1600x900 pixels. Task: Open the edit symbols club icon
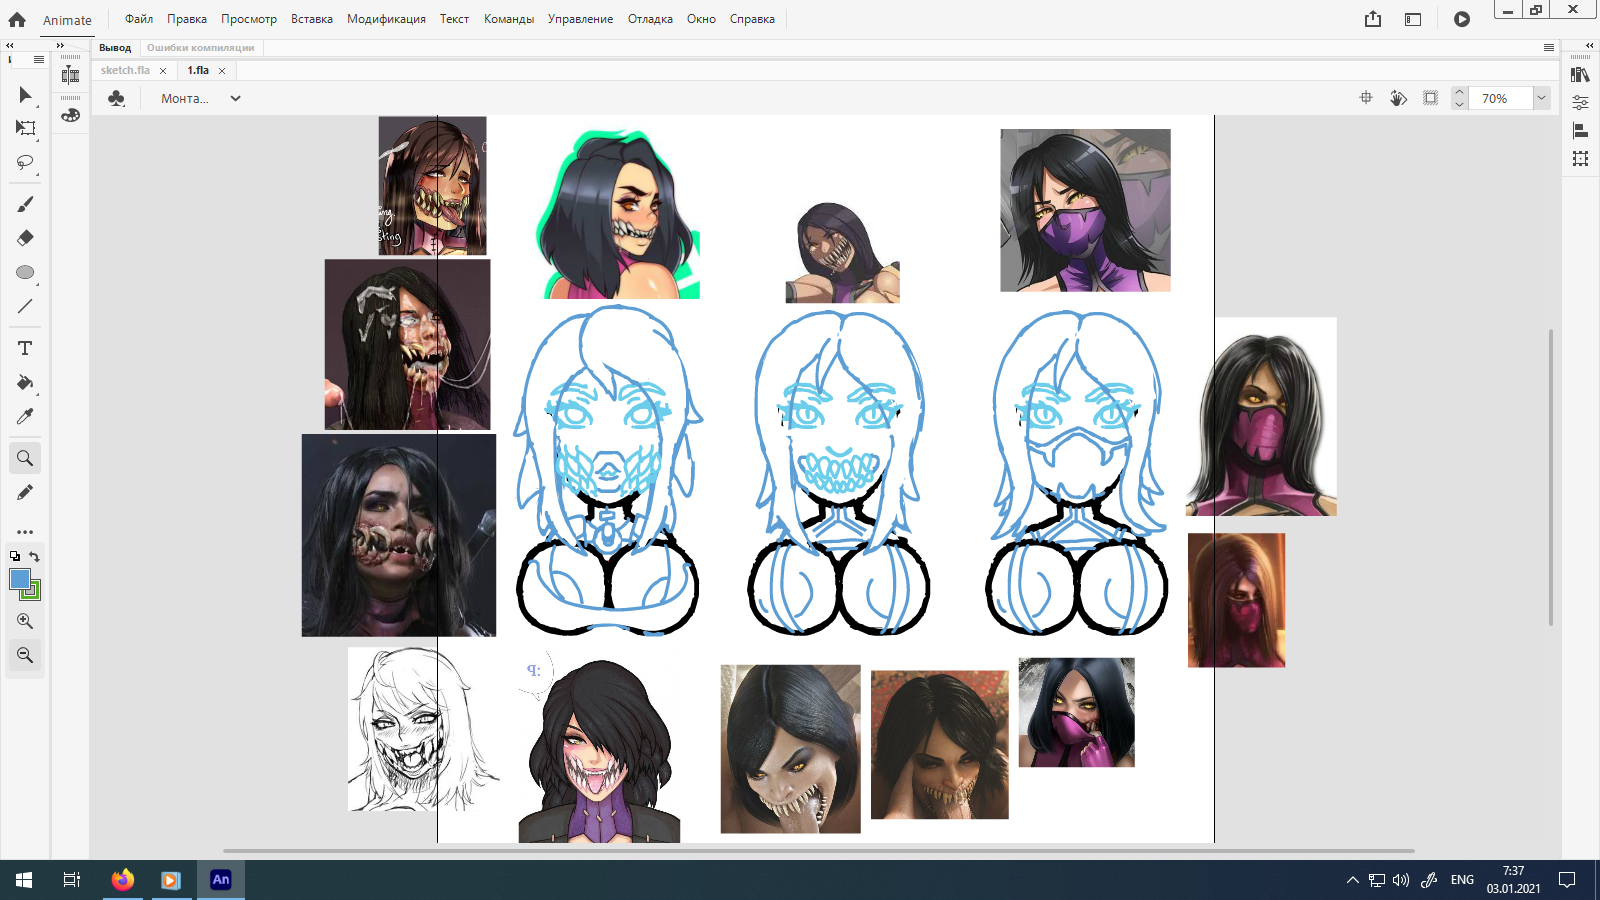[x=116, y=98]
